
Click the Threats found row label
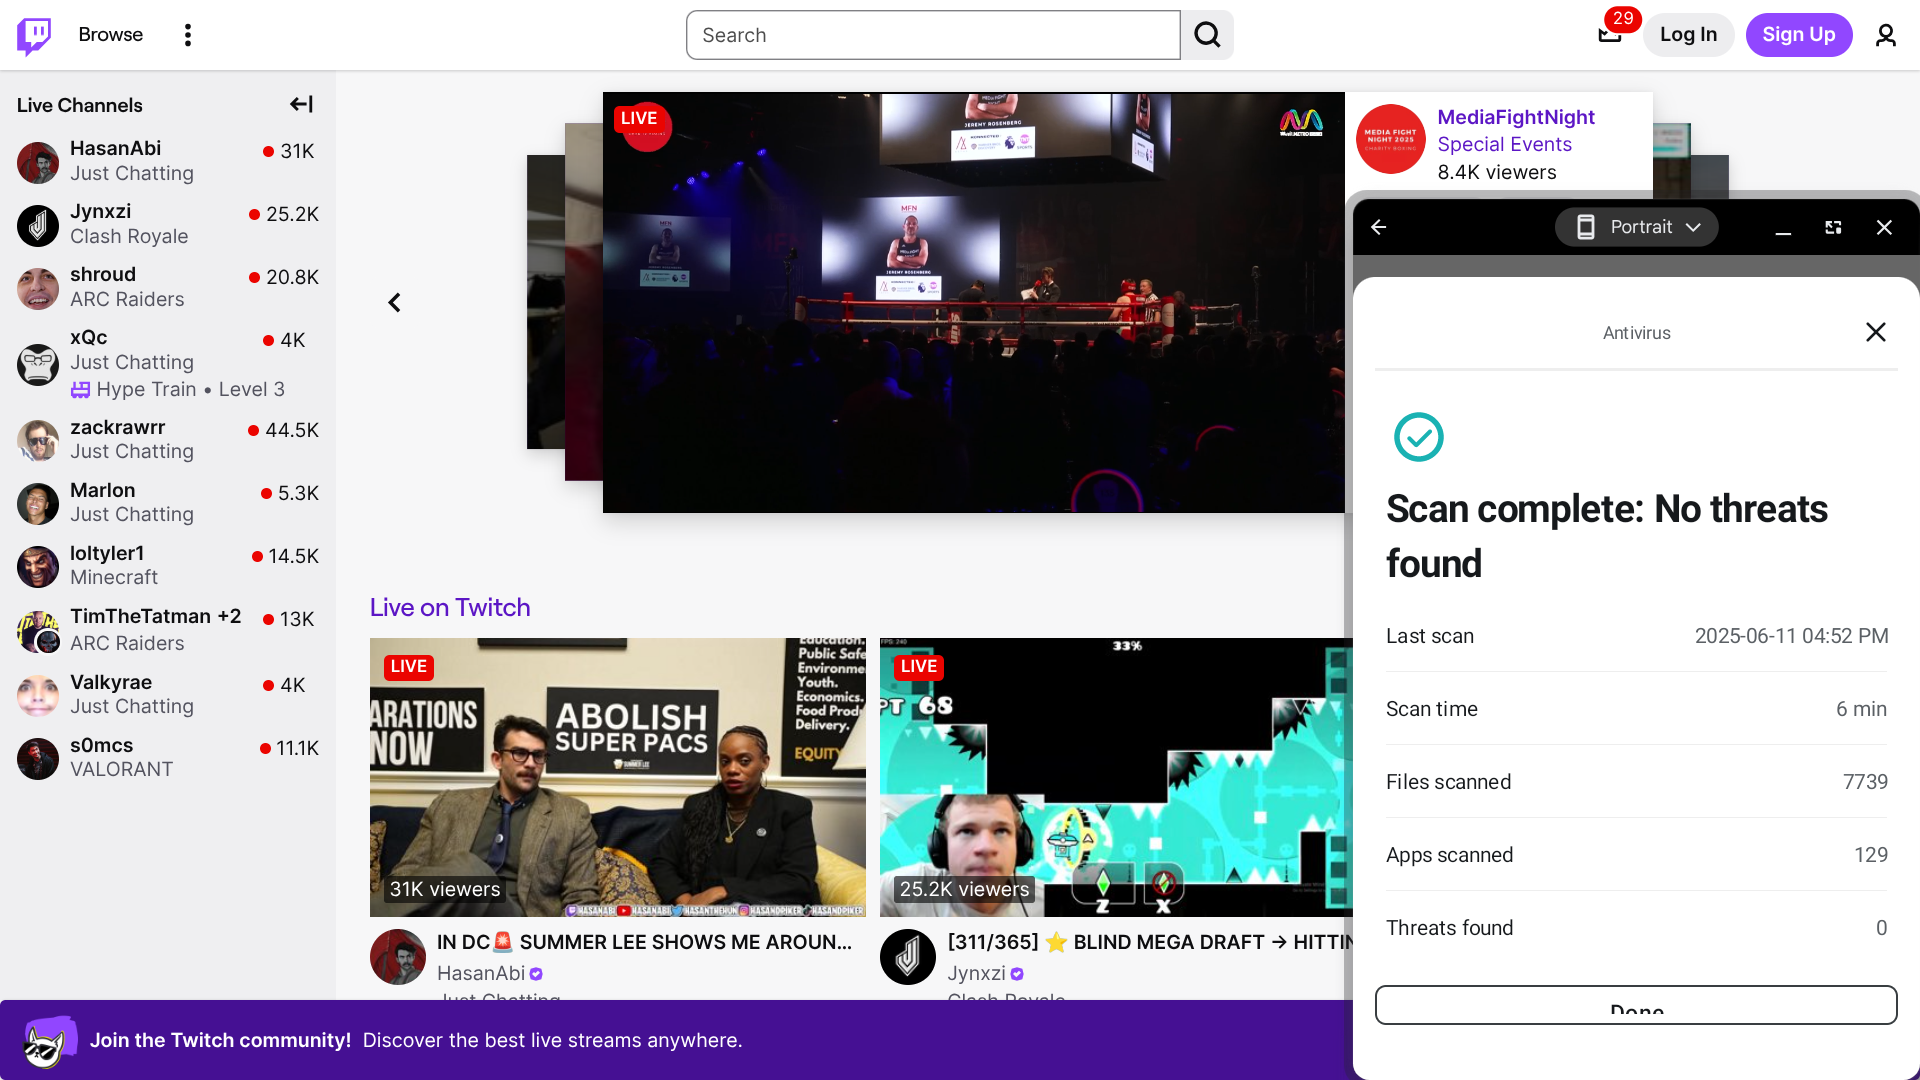pyautogui.click(x=1449, y=928)
